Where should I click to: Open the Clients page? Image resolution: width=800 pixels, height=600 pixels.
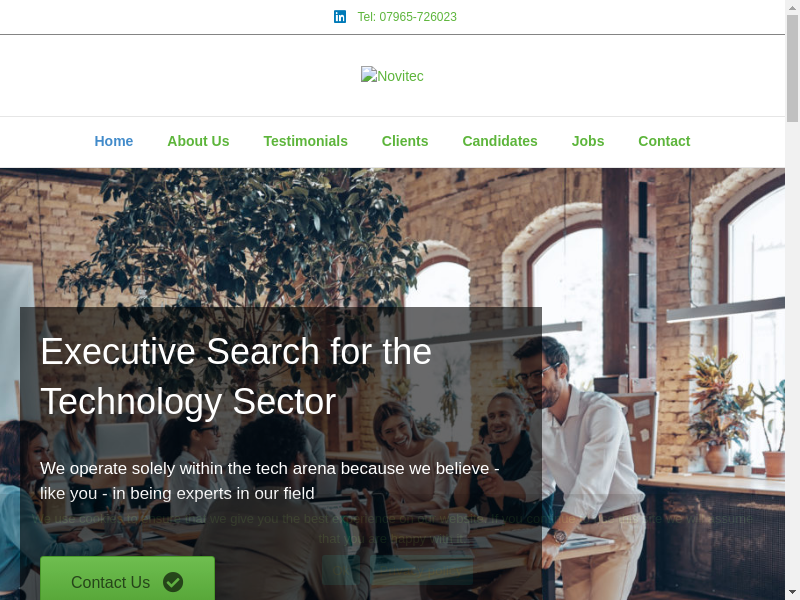405,141
